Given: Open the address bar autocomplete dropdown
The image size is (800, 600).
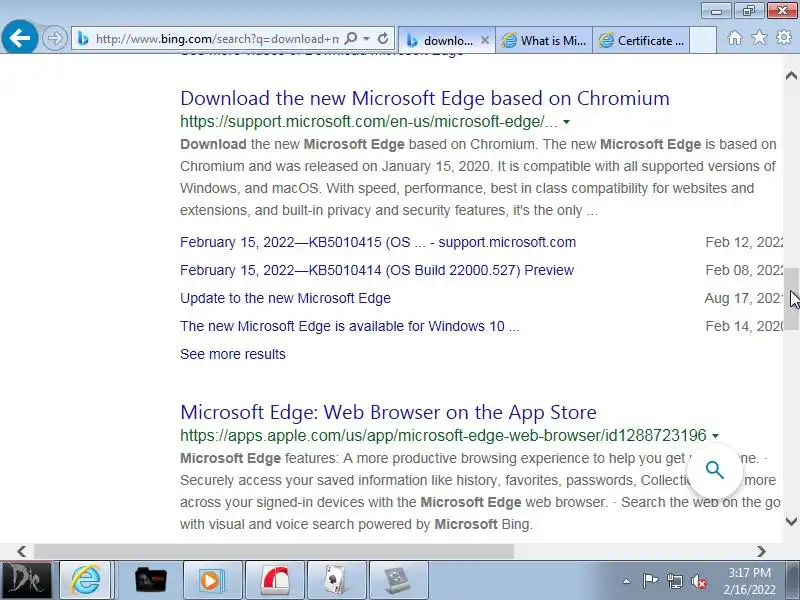Looking at the screenshot, I should [x=366, y=38].
